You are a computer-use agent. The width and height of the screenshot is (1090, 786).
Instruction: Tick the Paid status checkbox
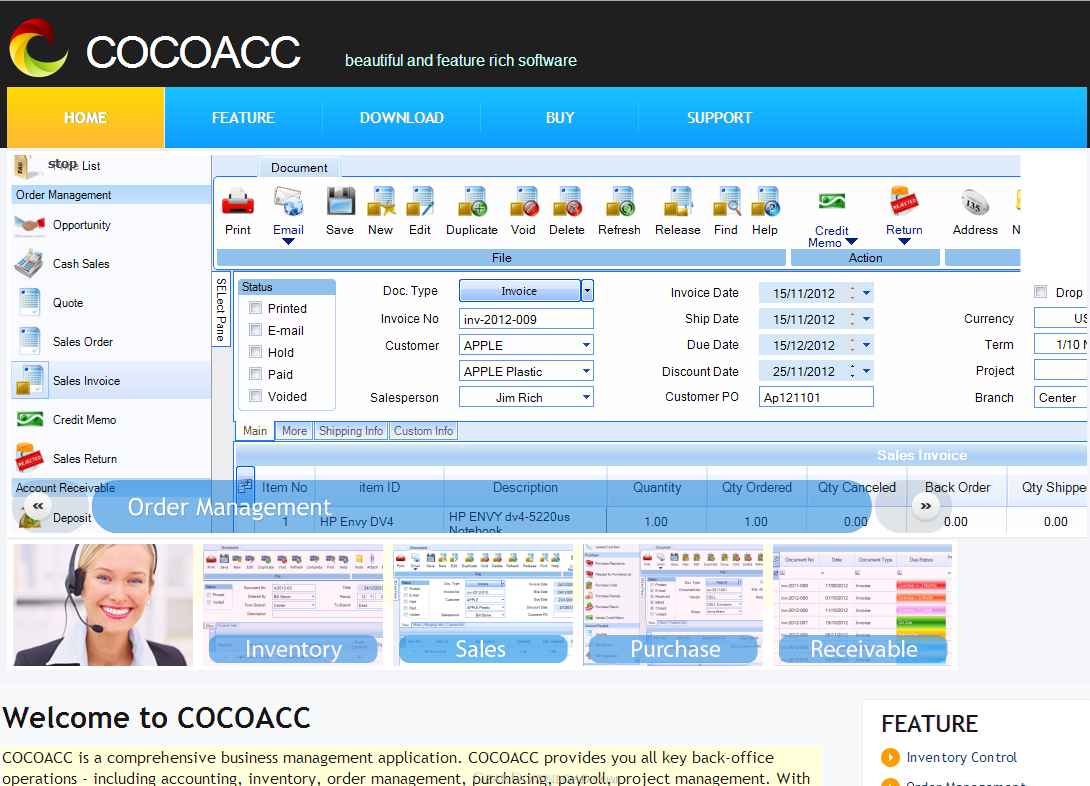[256, 374]
